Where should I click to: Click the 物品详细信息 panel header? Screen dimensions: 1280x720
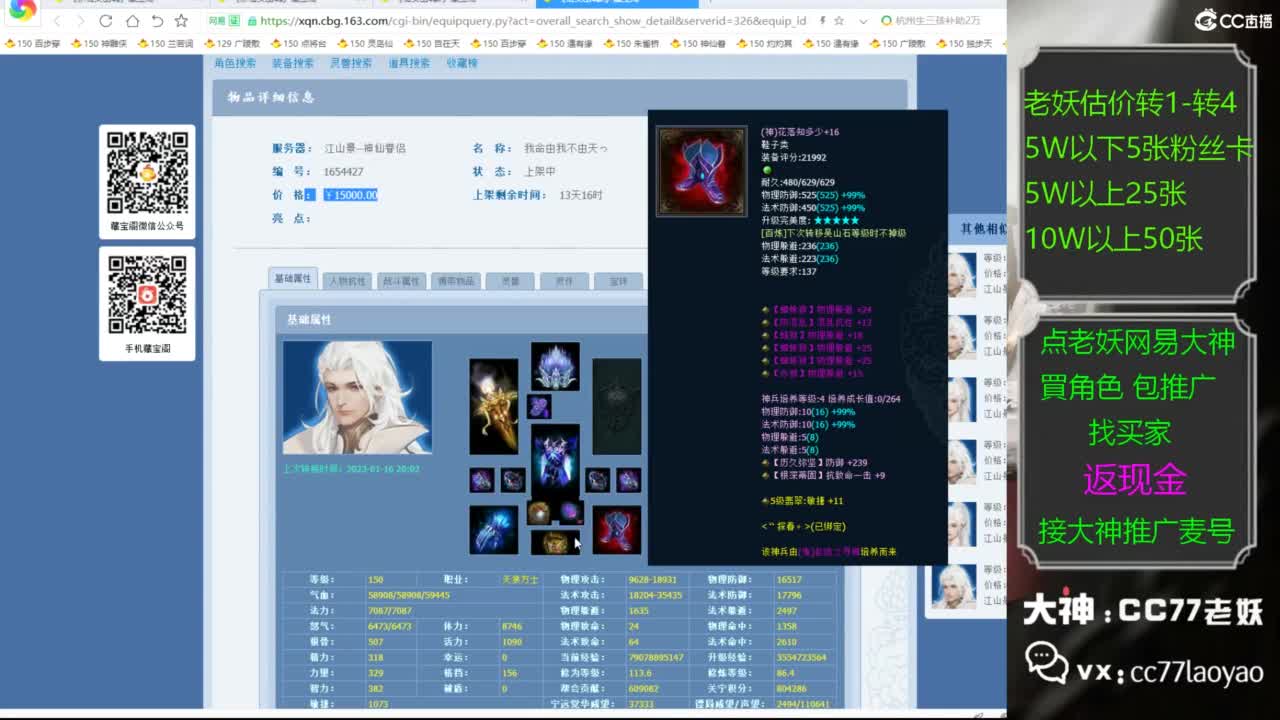[560, 97]
